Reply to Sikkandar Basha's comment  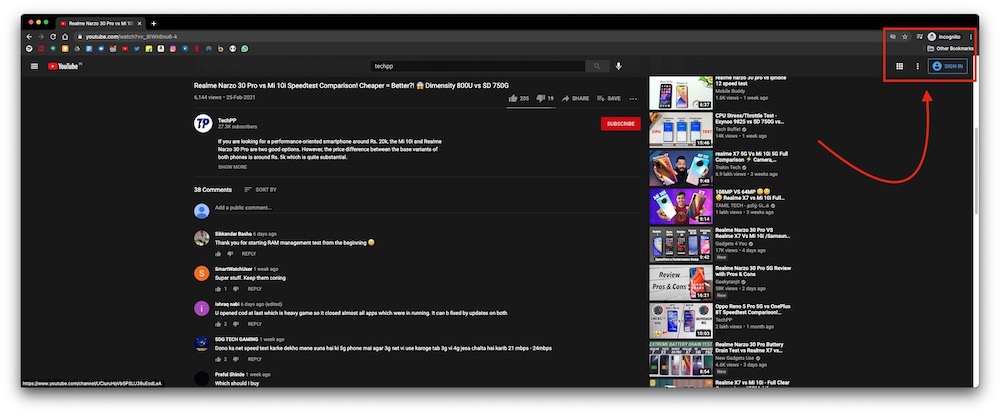click(249, 254)
